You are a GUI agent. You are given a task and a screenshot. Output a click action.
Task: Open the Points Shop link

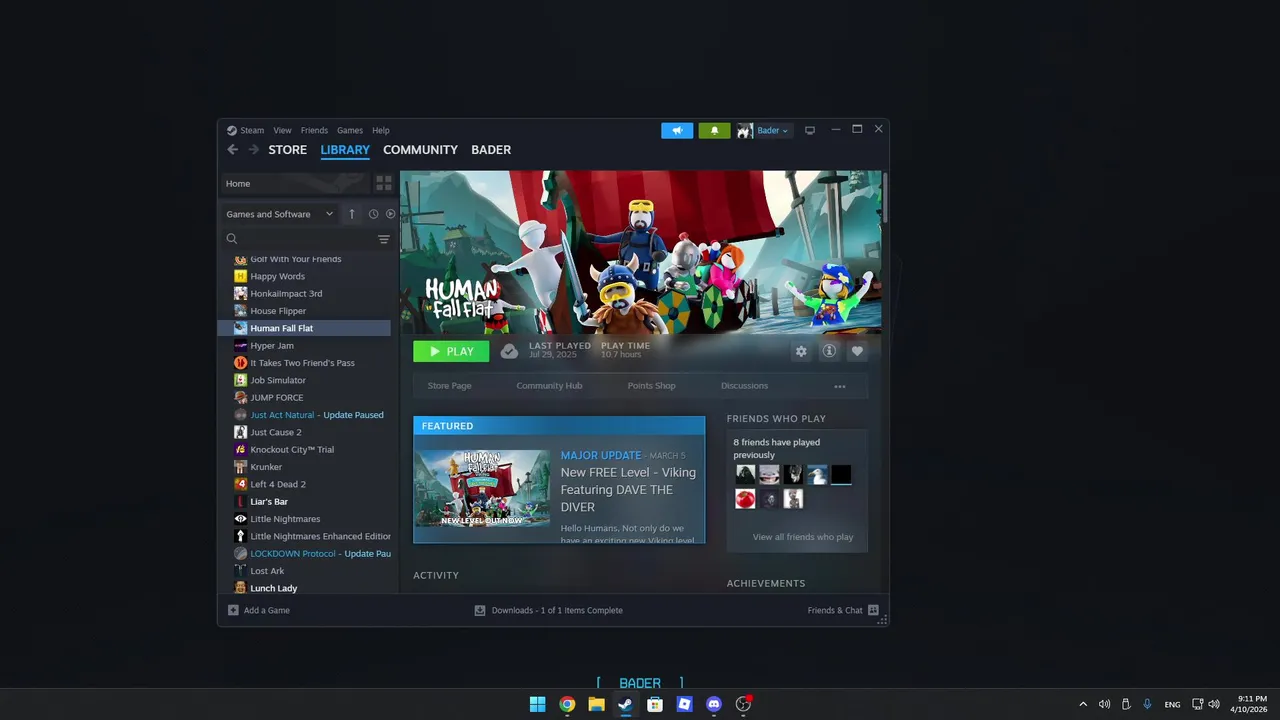point(651,386)
